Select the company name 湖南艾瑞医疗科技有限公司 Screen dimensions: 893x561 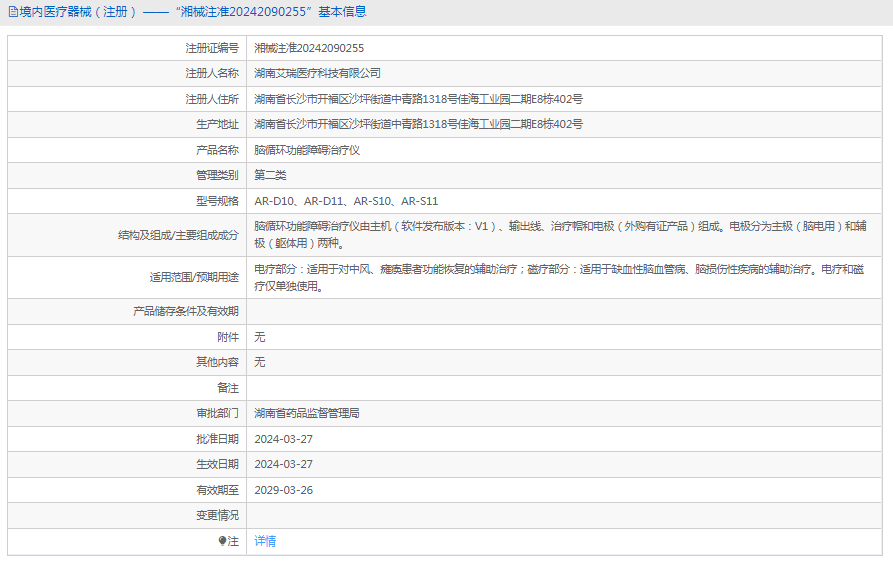click(317, 73)
